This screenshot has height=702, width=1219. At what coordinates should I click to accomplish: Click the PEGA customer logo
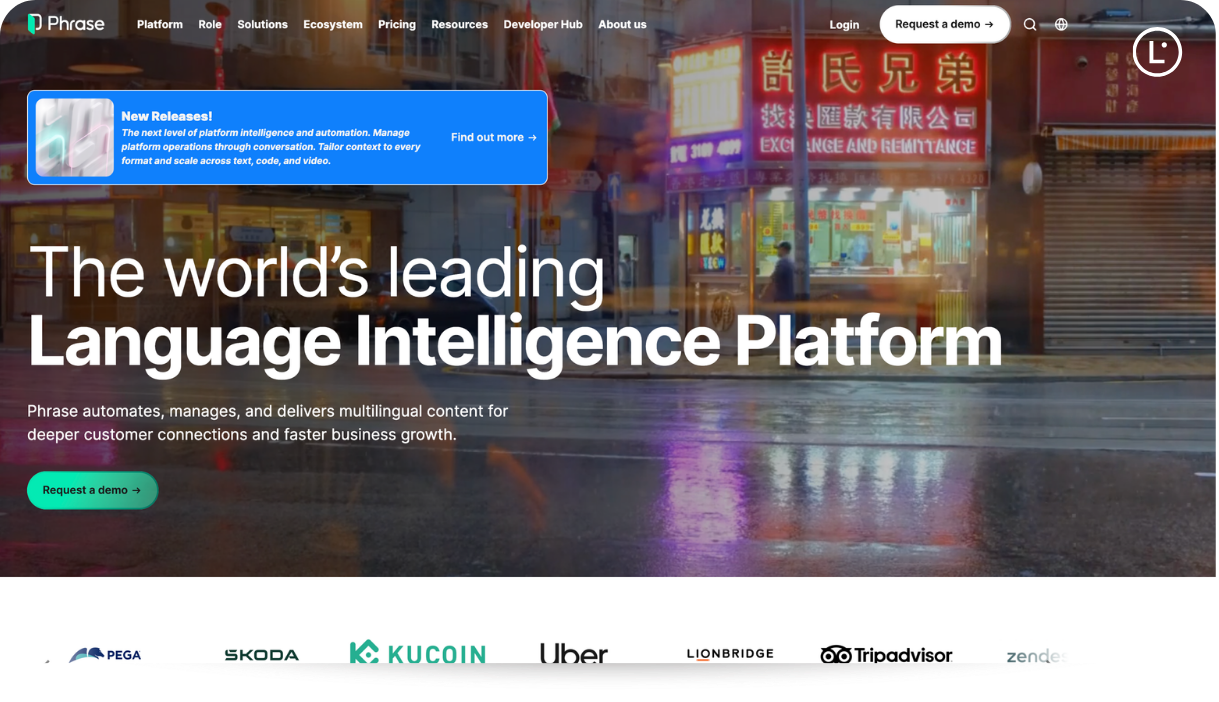tap(105, 654)
